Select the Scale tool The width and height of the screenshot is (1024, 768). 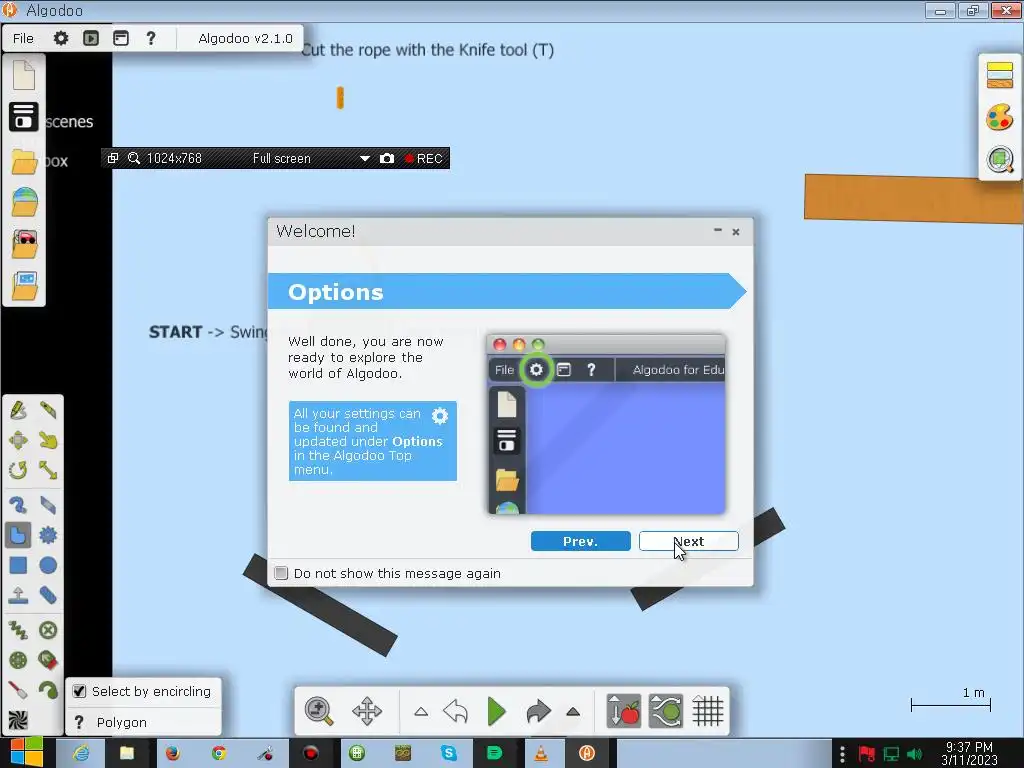click(48, 470)
